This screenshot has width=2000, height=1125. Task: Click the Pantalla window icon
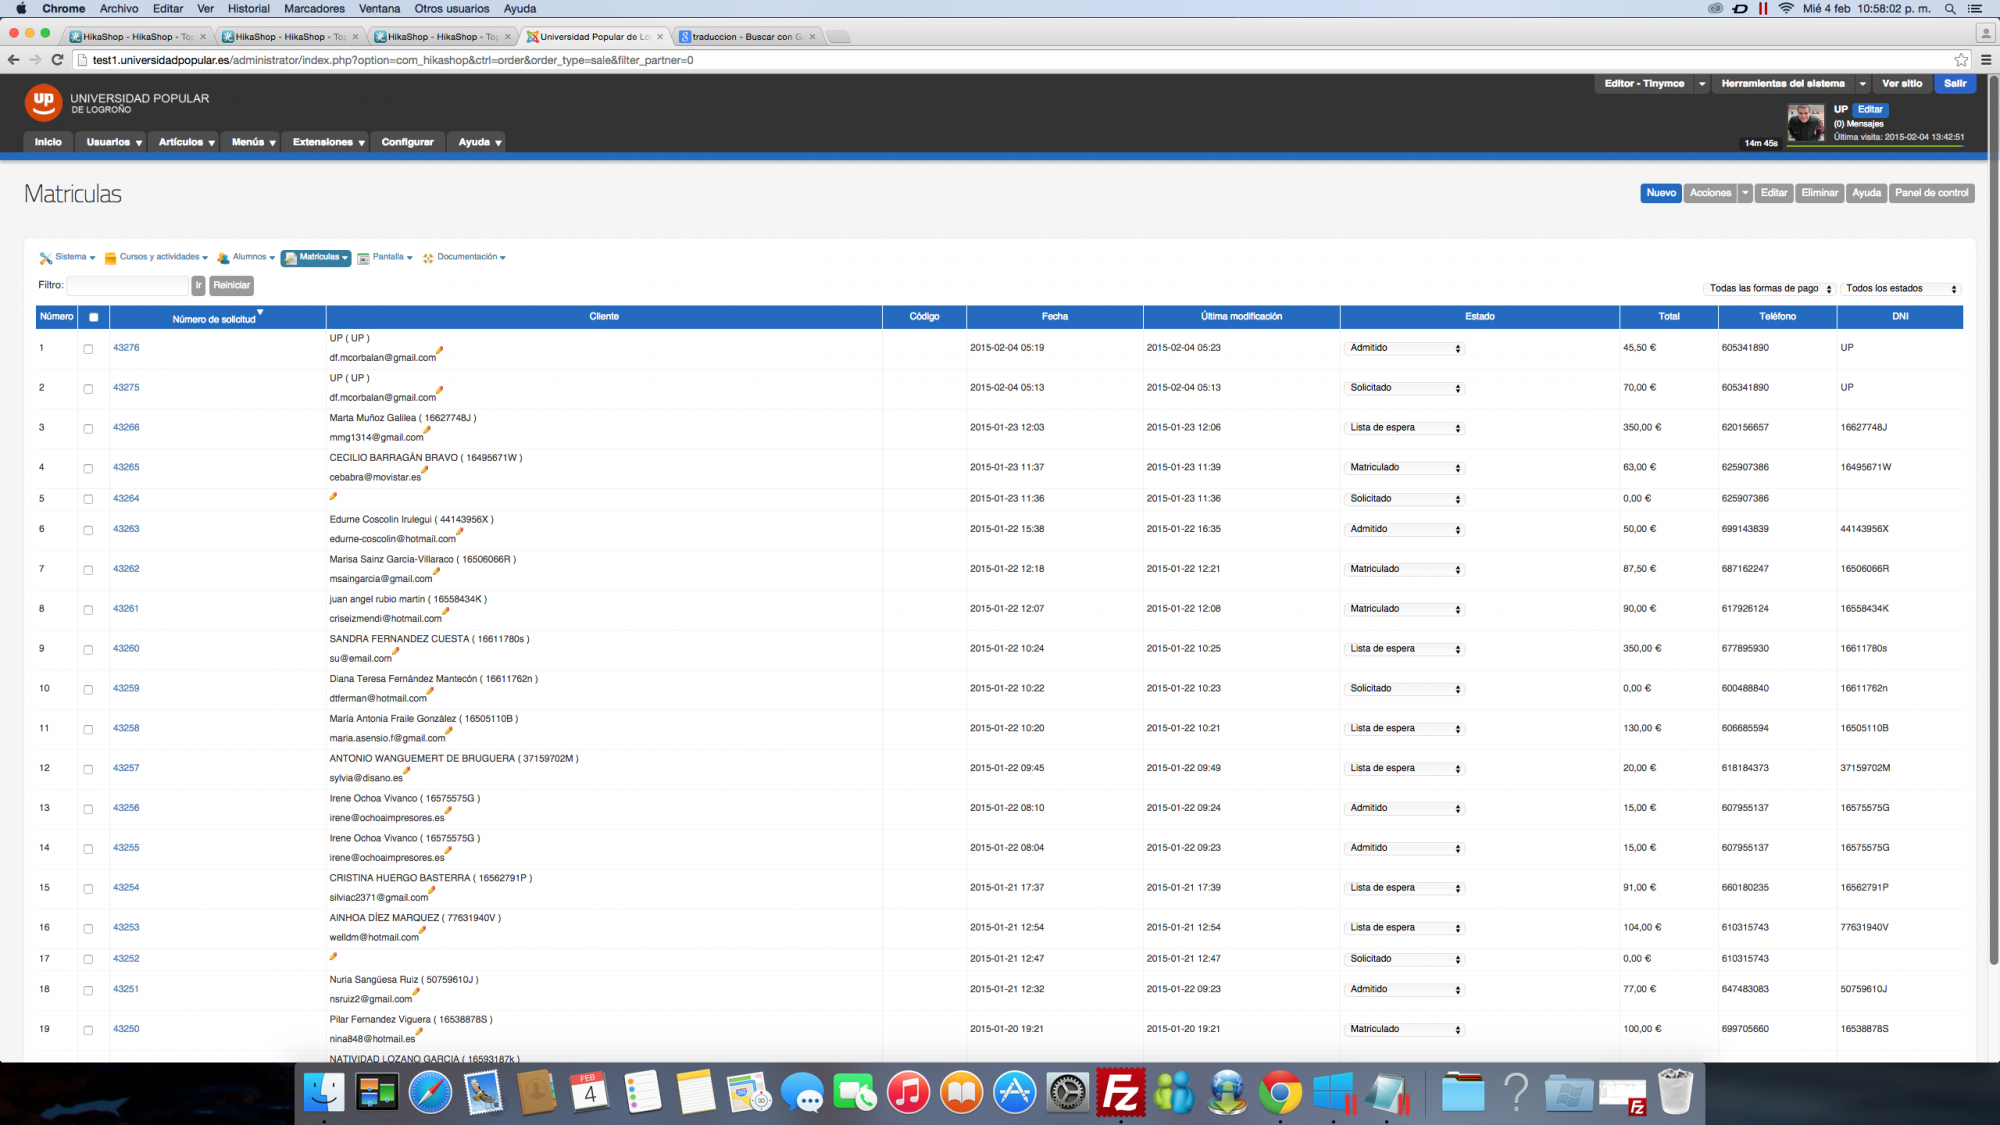click(364, 258)
